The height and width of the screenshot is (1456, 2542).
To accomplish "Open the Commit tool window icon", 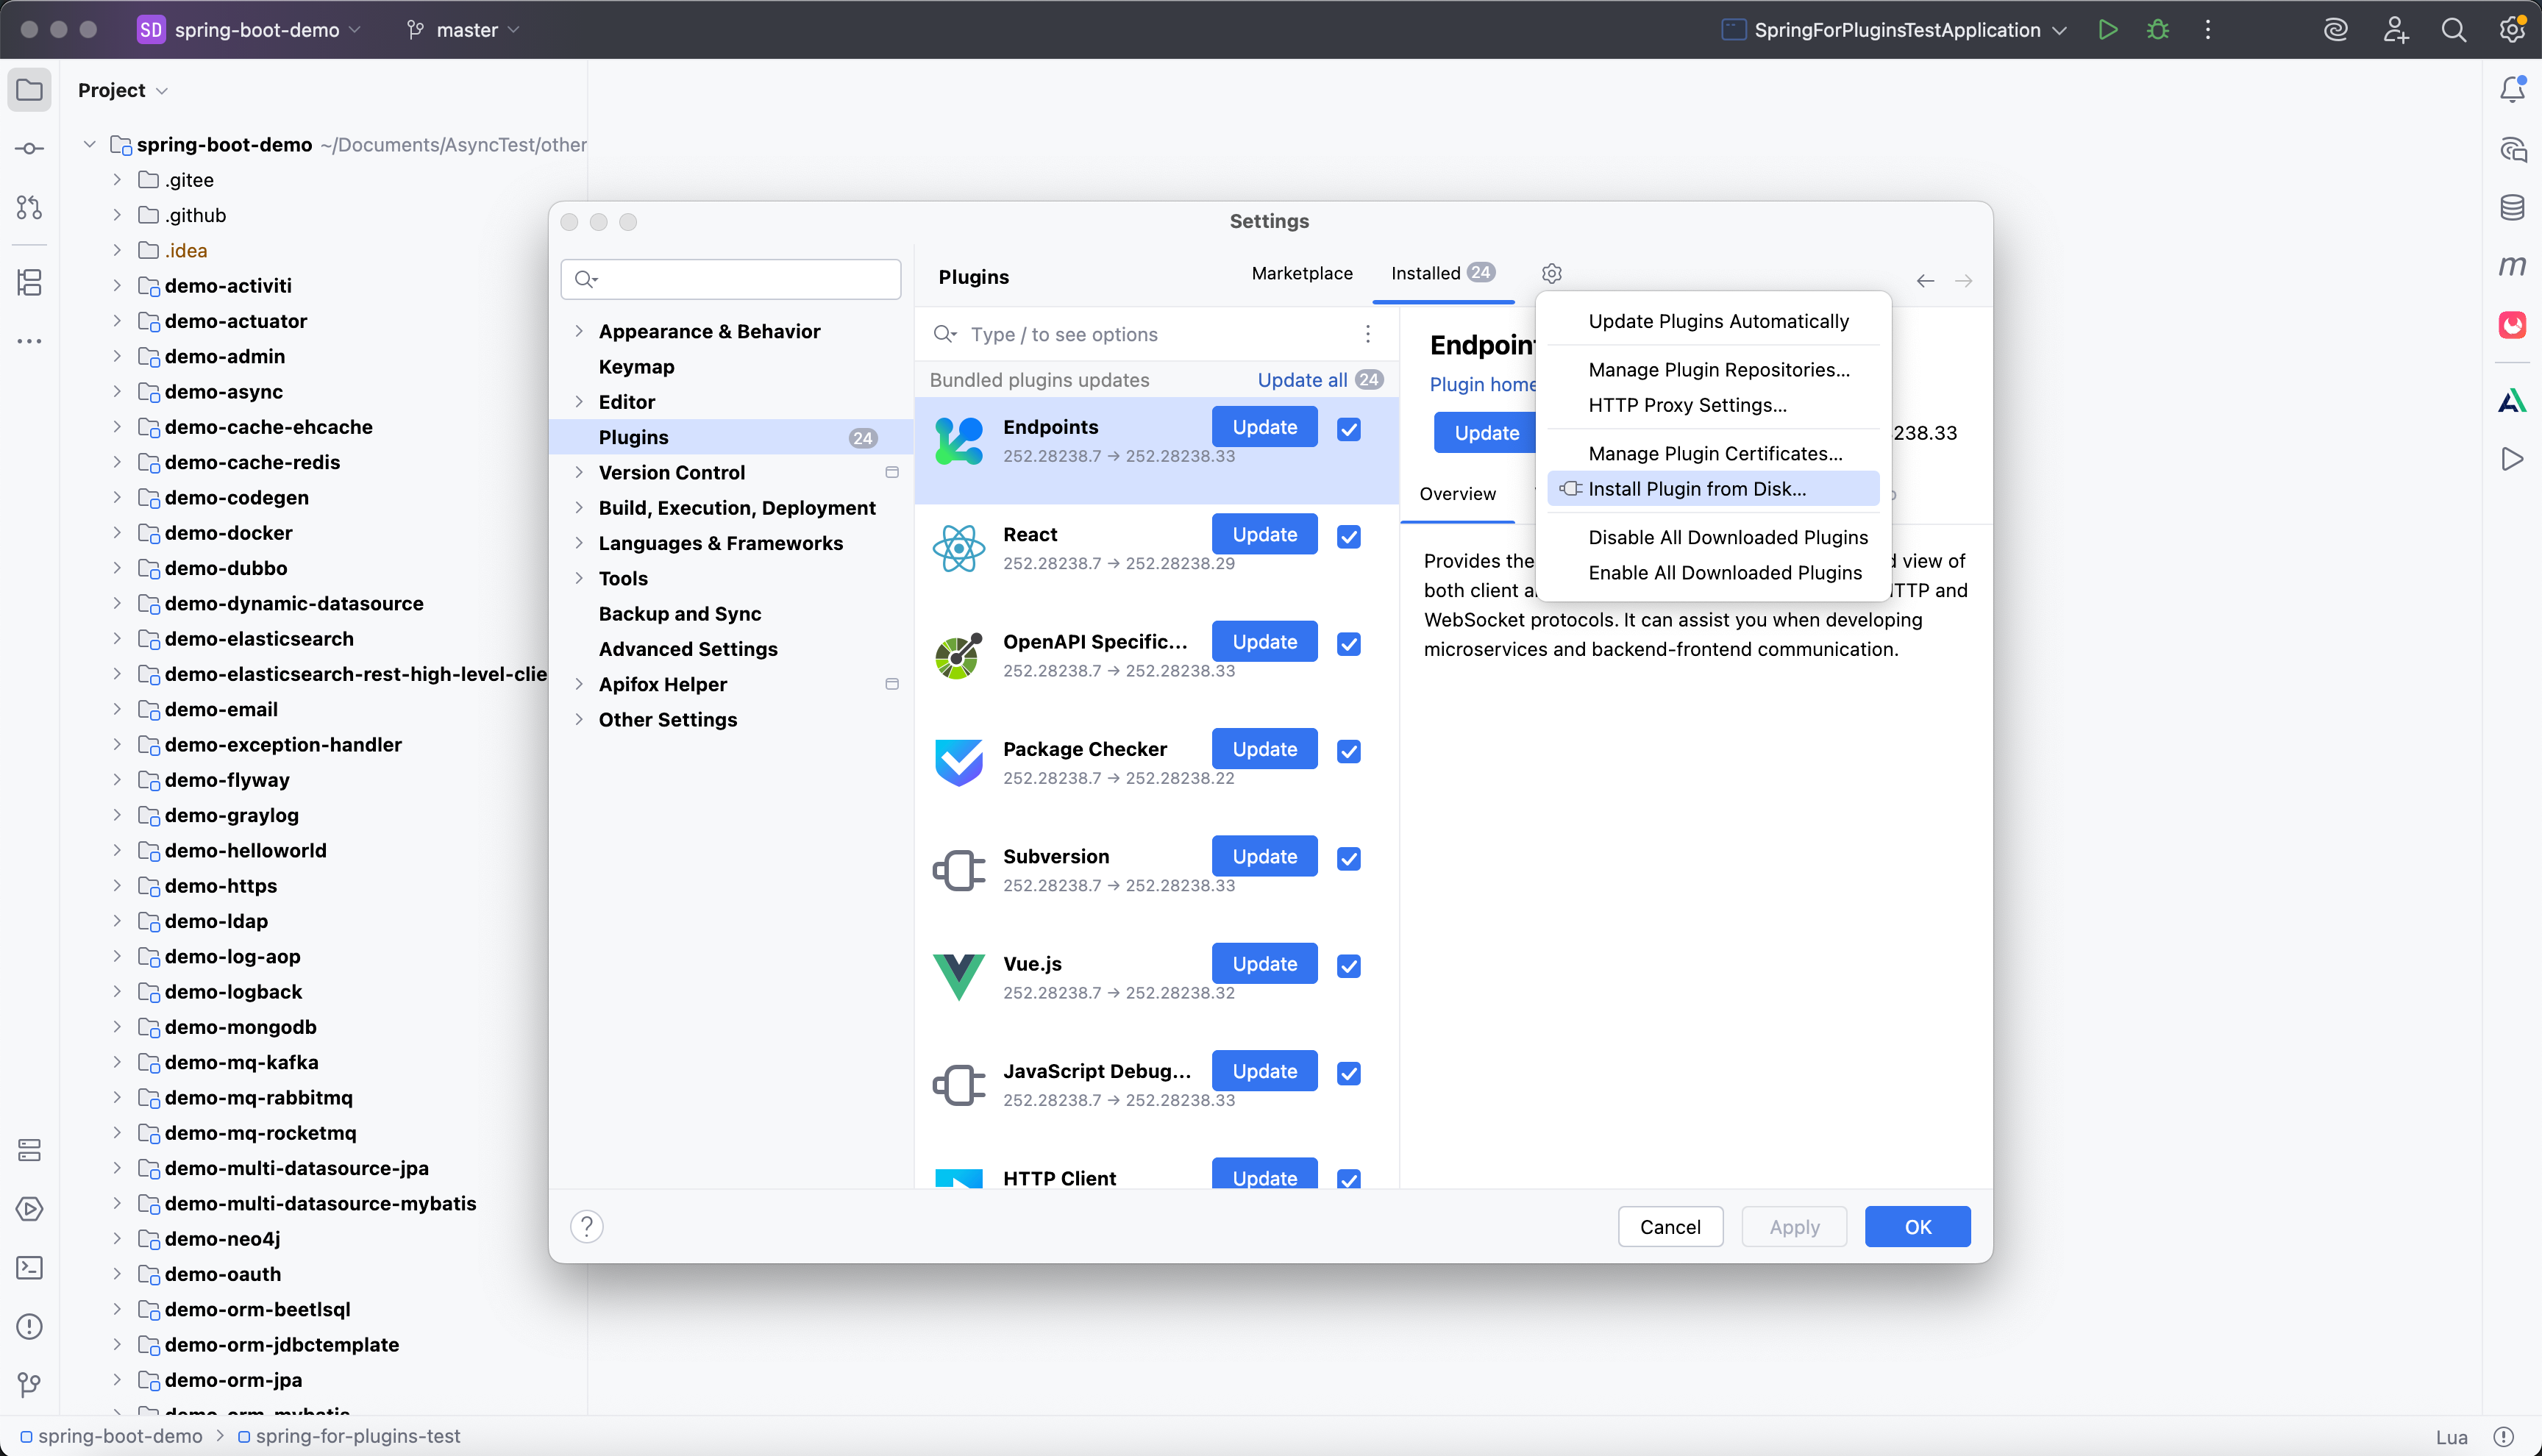I will tap(29, 149).
